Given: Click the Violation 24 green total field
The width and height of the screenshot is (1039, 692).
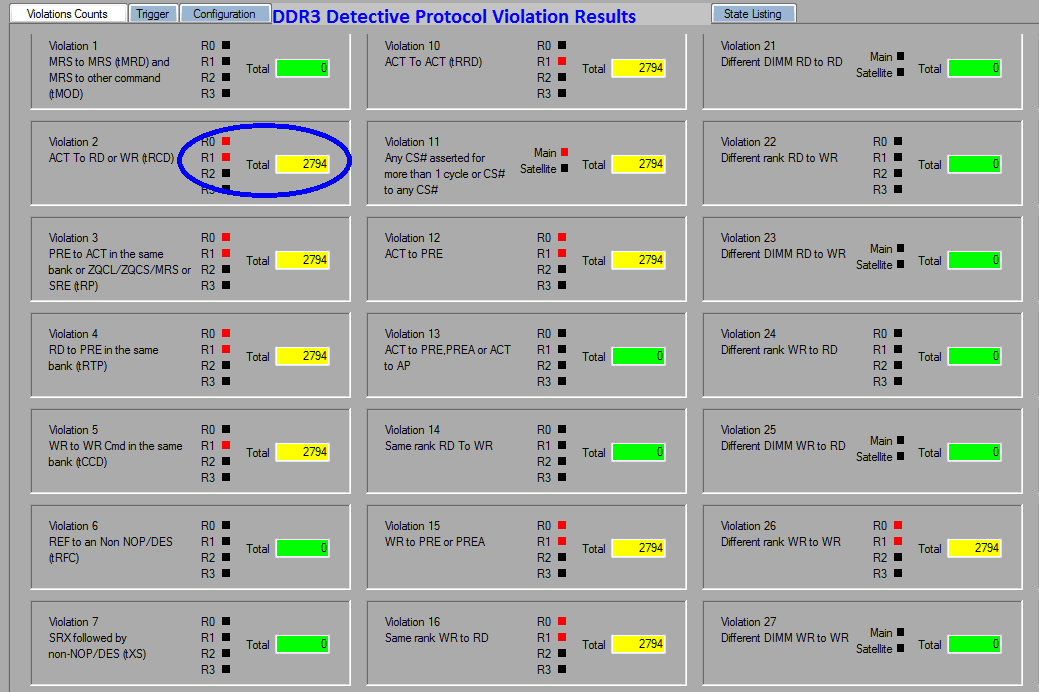Looking at the screenshot, I should [x=975, y=357].
